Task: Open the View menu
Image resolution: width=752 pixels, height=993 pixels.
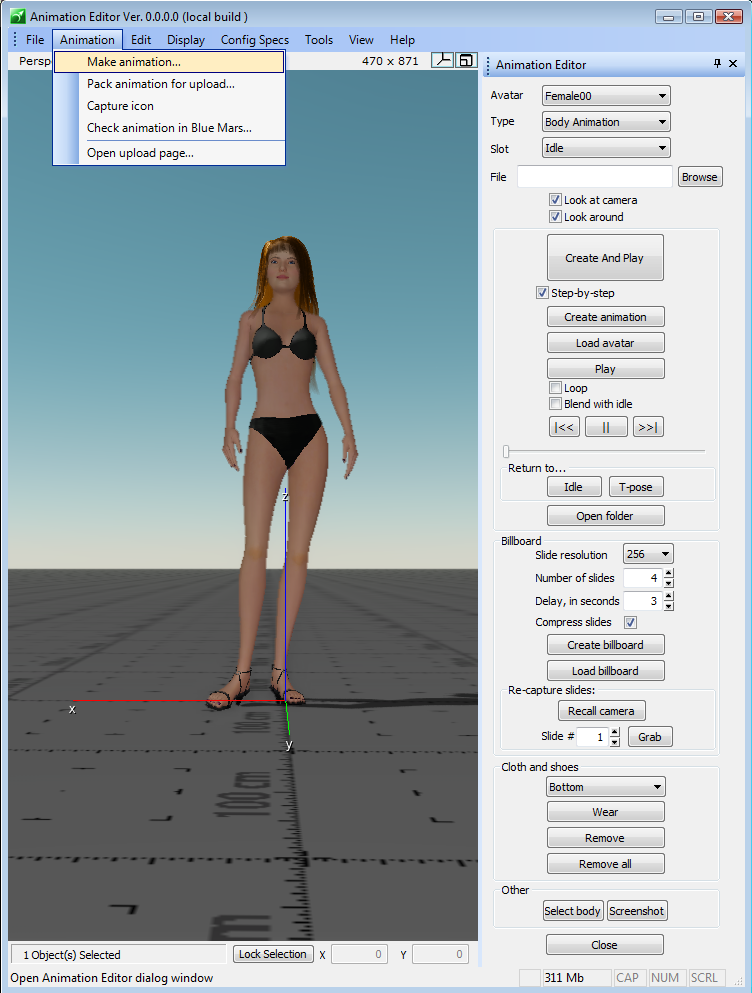Action: [361, 40]
